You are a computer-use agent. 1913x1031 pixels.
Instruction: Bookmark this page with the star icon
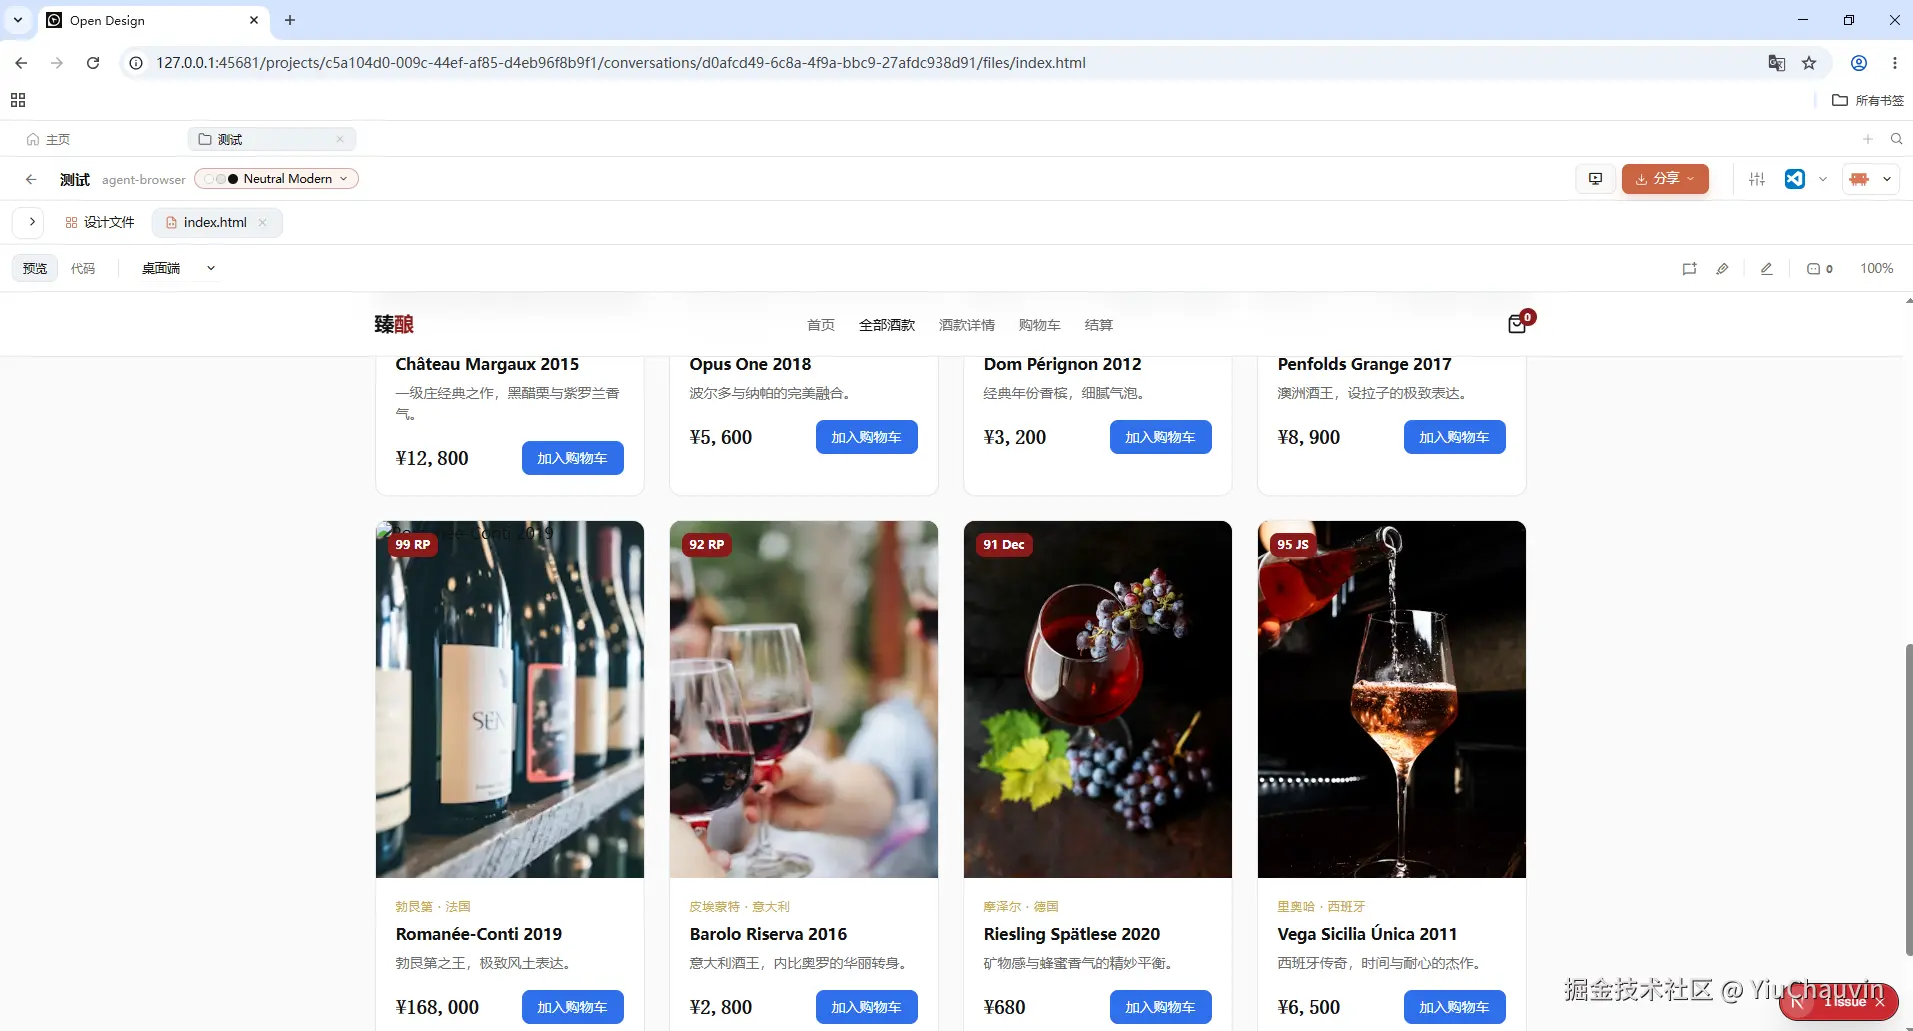pos(1809,63)
